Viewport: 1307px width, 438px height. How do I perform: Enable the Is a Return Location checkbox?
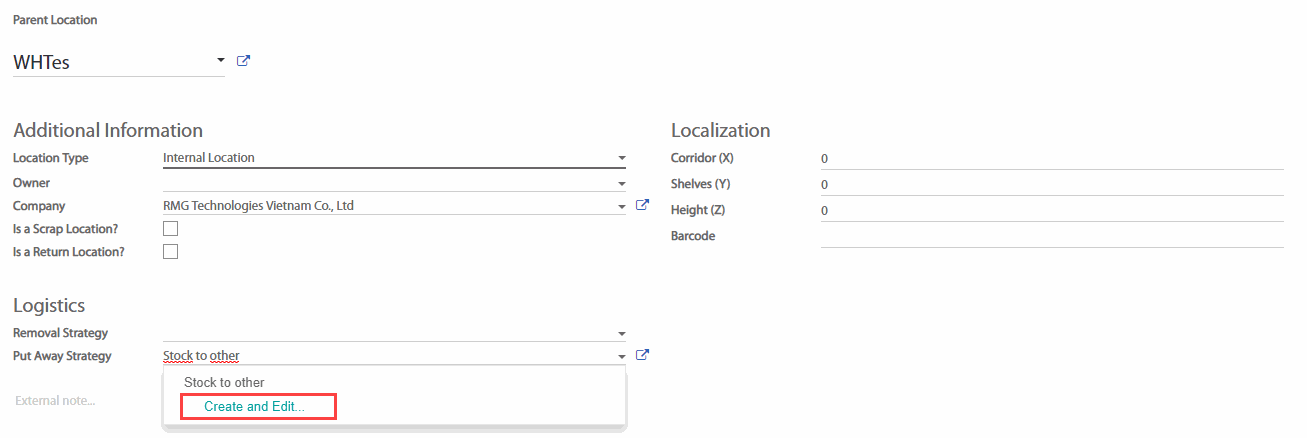pos(170,252)
